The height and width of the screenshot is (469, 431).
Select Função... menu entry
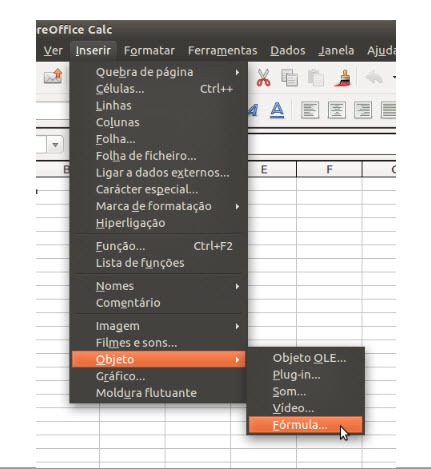(x=158, y=246)
